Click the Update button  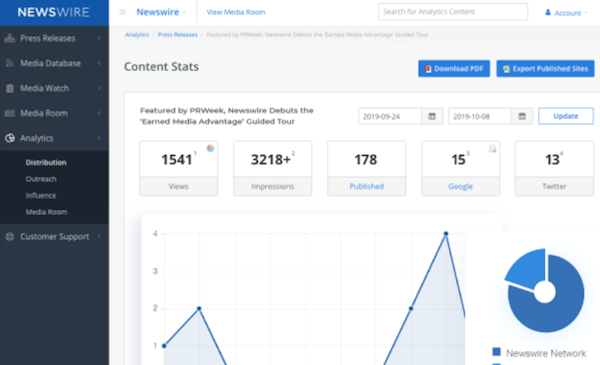566,116
